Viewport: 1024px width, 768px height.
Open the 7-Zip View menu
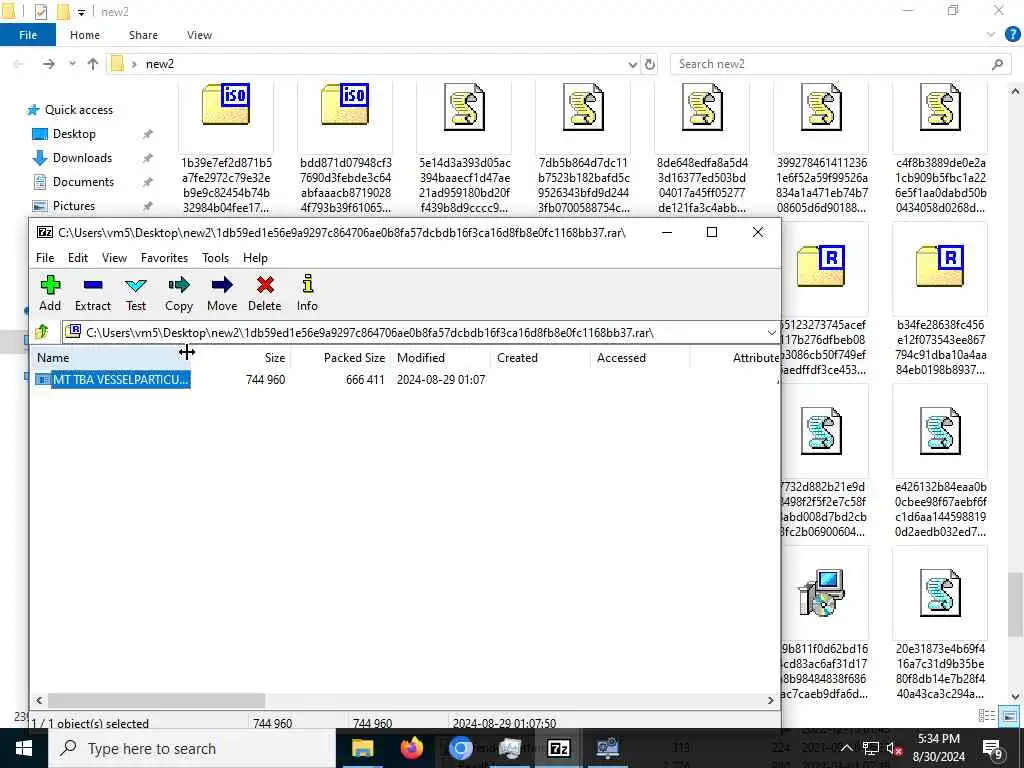tap(114, 258)
